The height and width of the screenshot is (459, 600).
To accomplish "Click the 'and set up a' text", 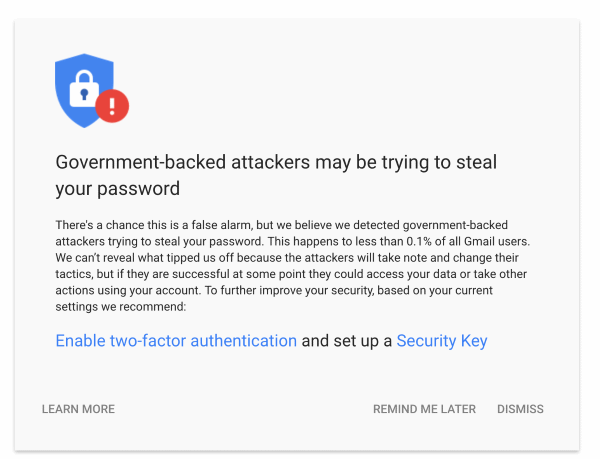I will pyautogui.click(x=347, y=341).
